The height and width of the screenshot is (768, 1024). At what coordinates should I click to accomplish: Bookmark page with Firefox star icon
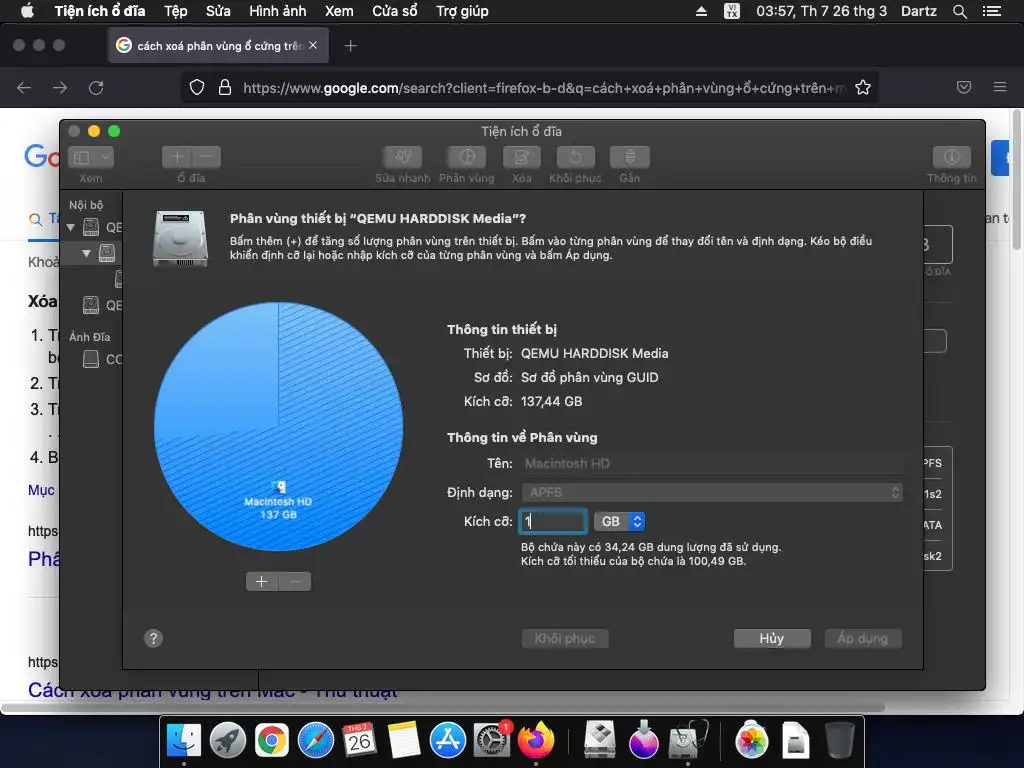pos(863,88)
